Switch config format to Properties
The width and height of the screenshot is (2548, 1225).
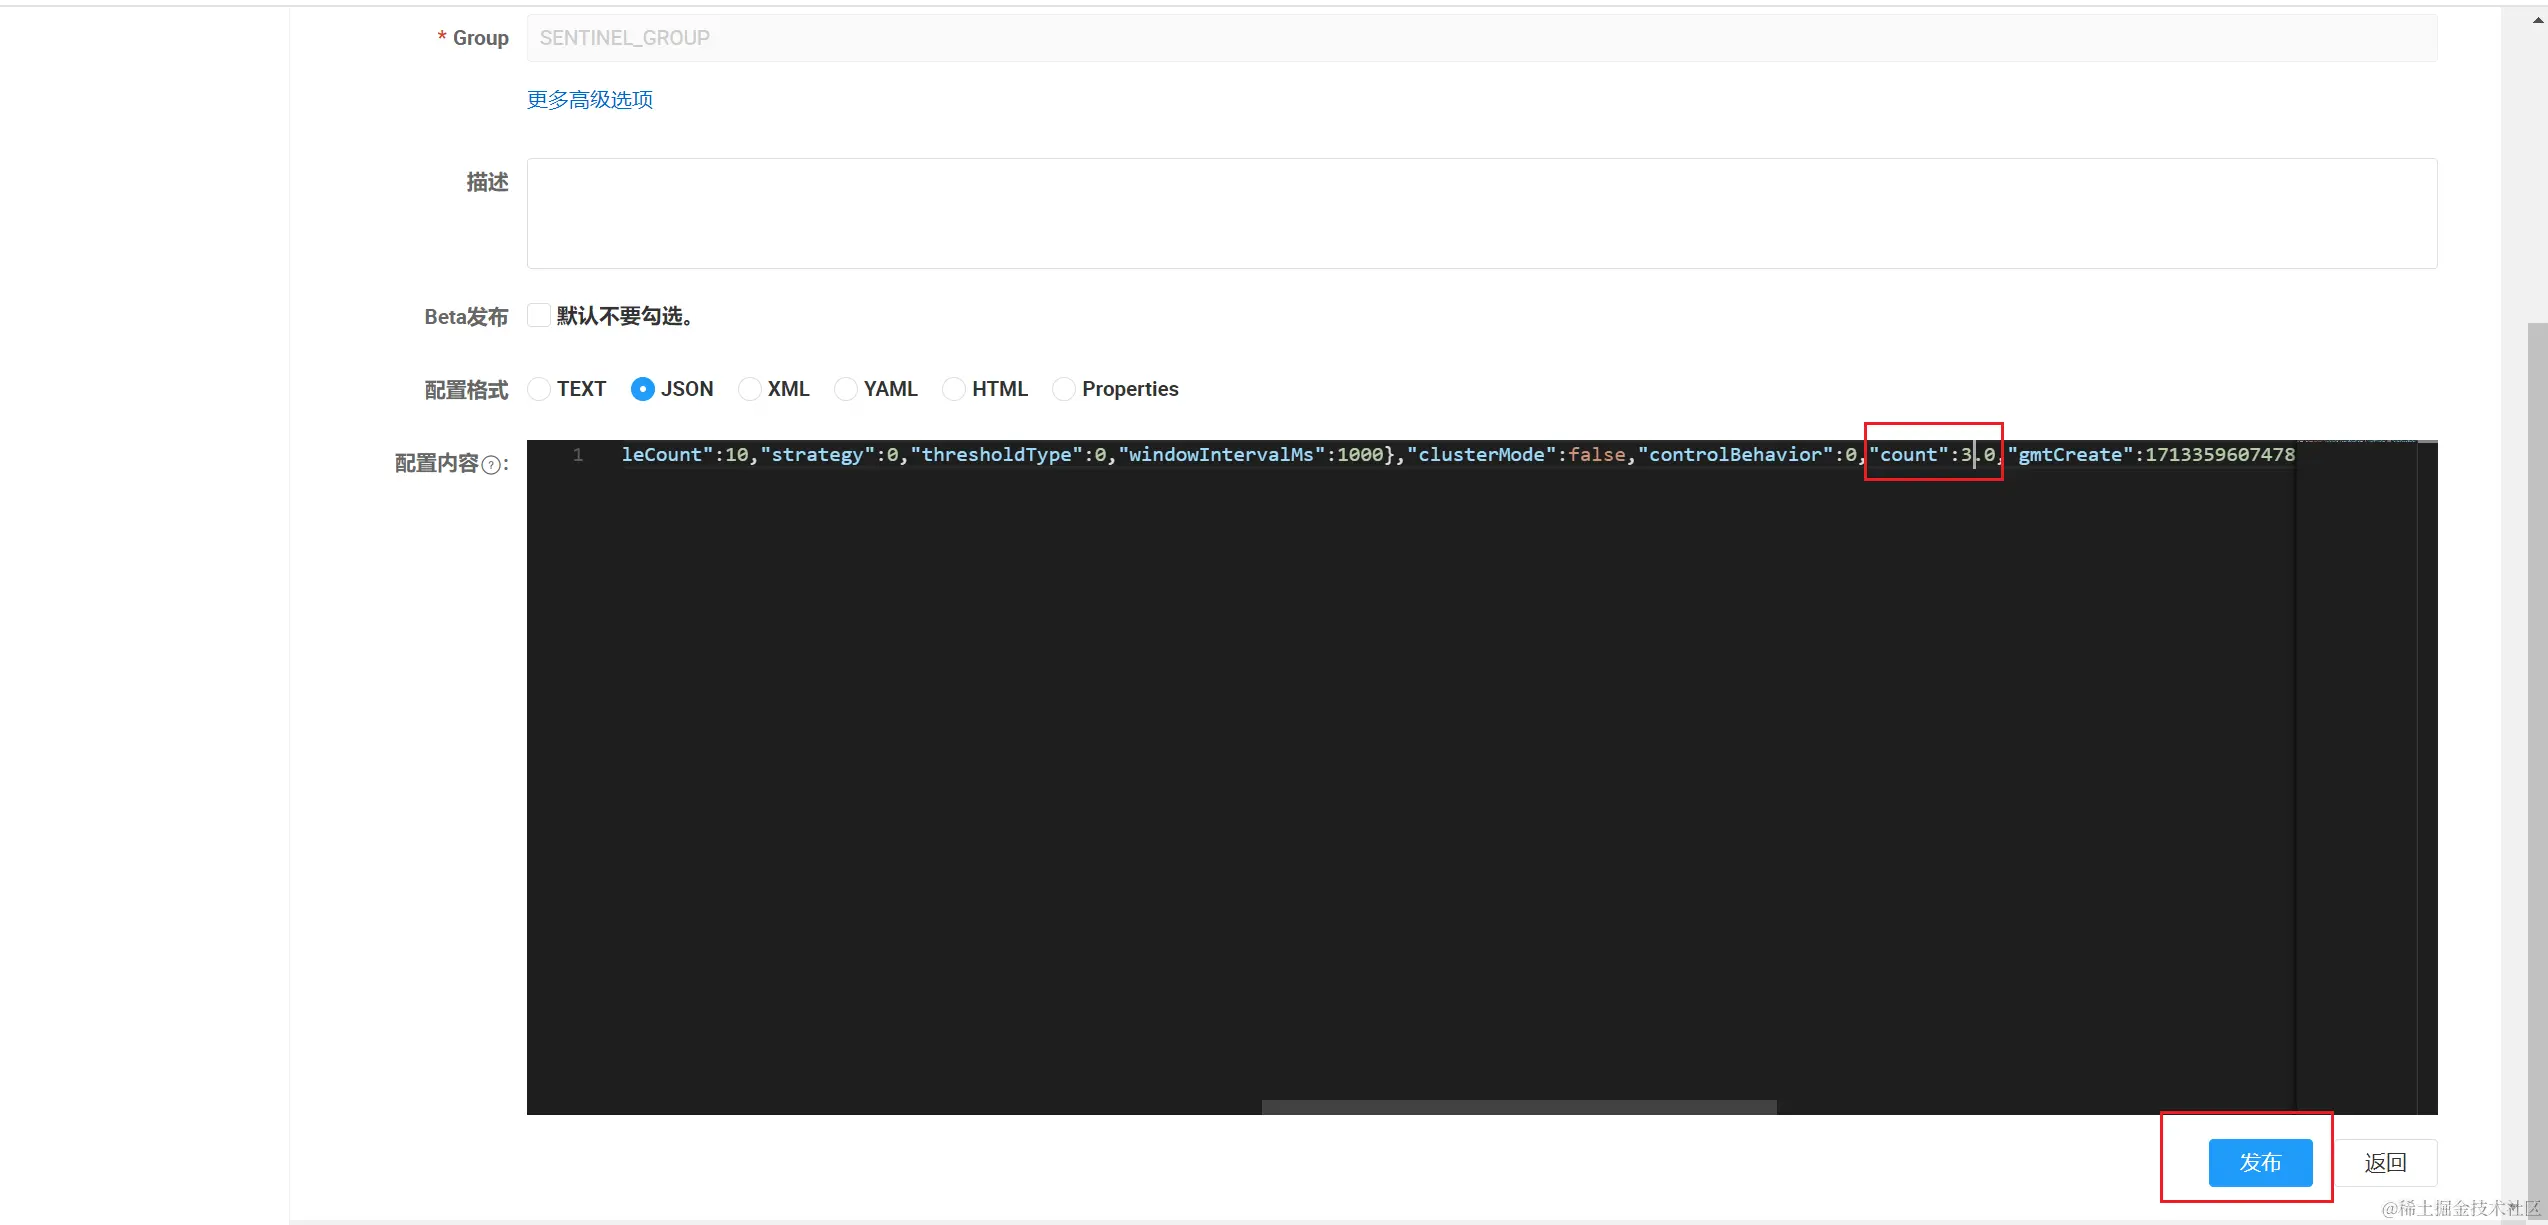click(x=1064, y=389)
